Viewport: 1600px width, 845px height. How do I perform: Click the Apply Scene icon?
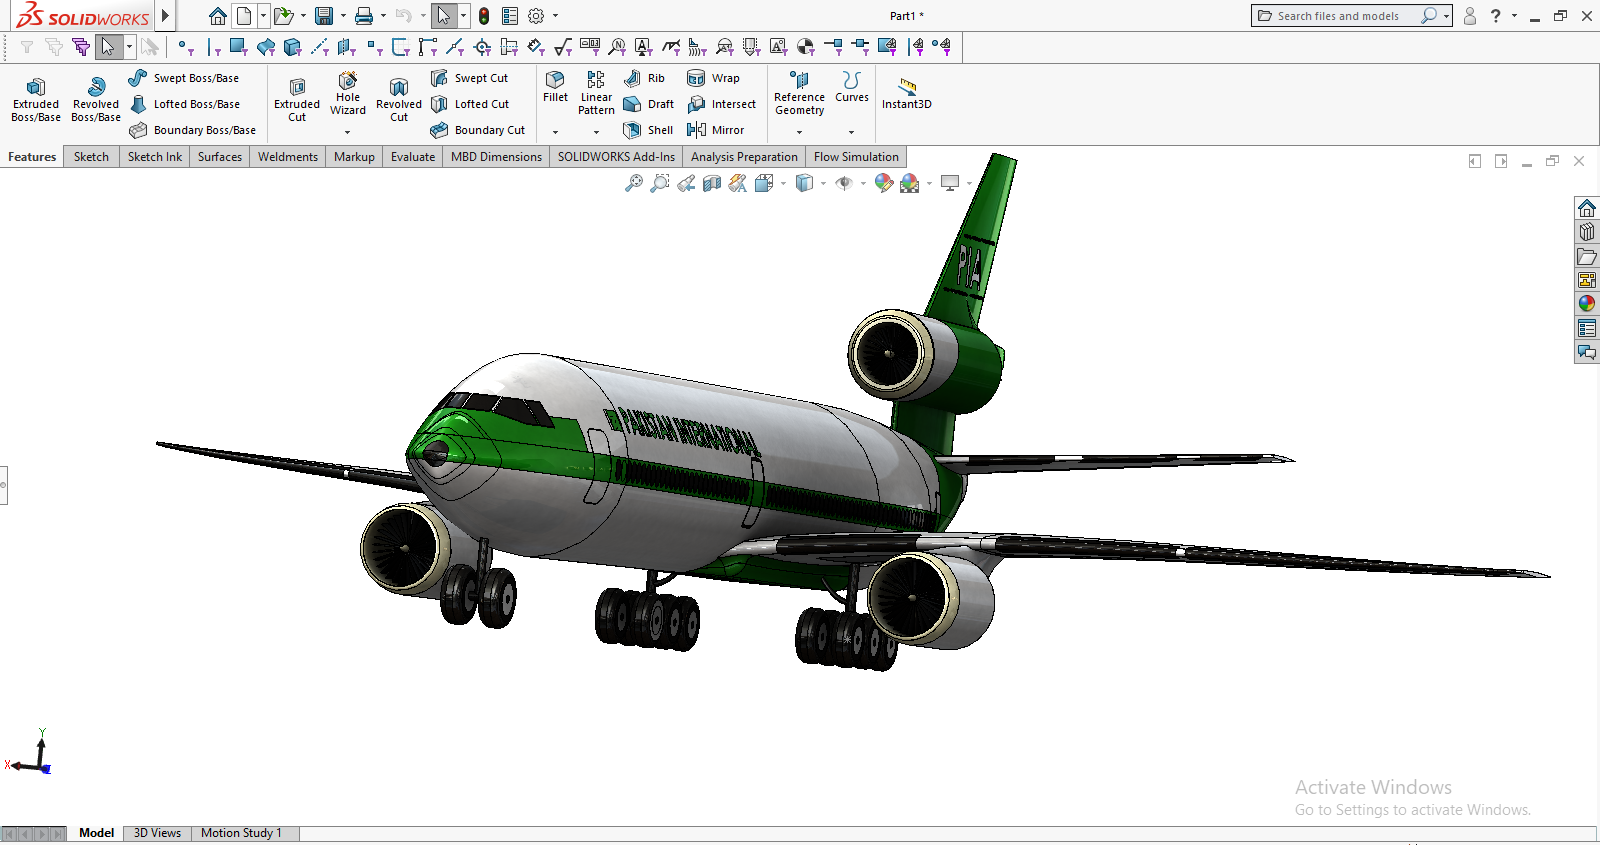(910, 183)
